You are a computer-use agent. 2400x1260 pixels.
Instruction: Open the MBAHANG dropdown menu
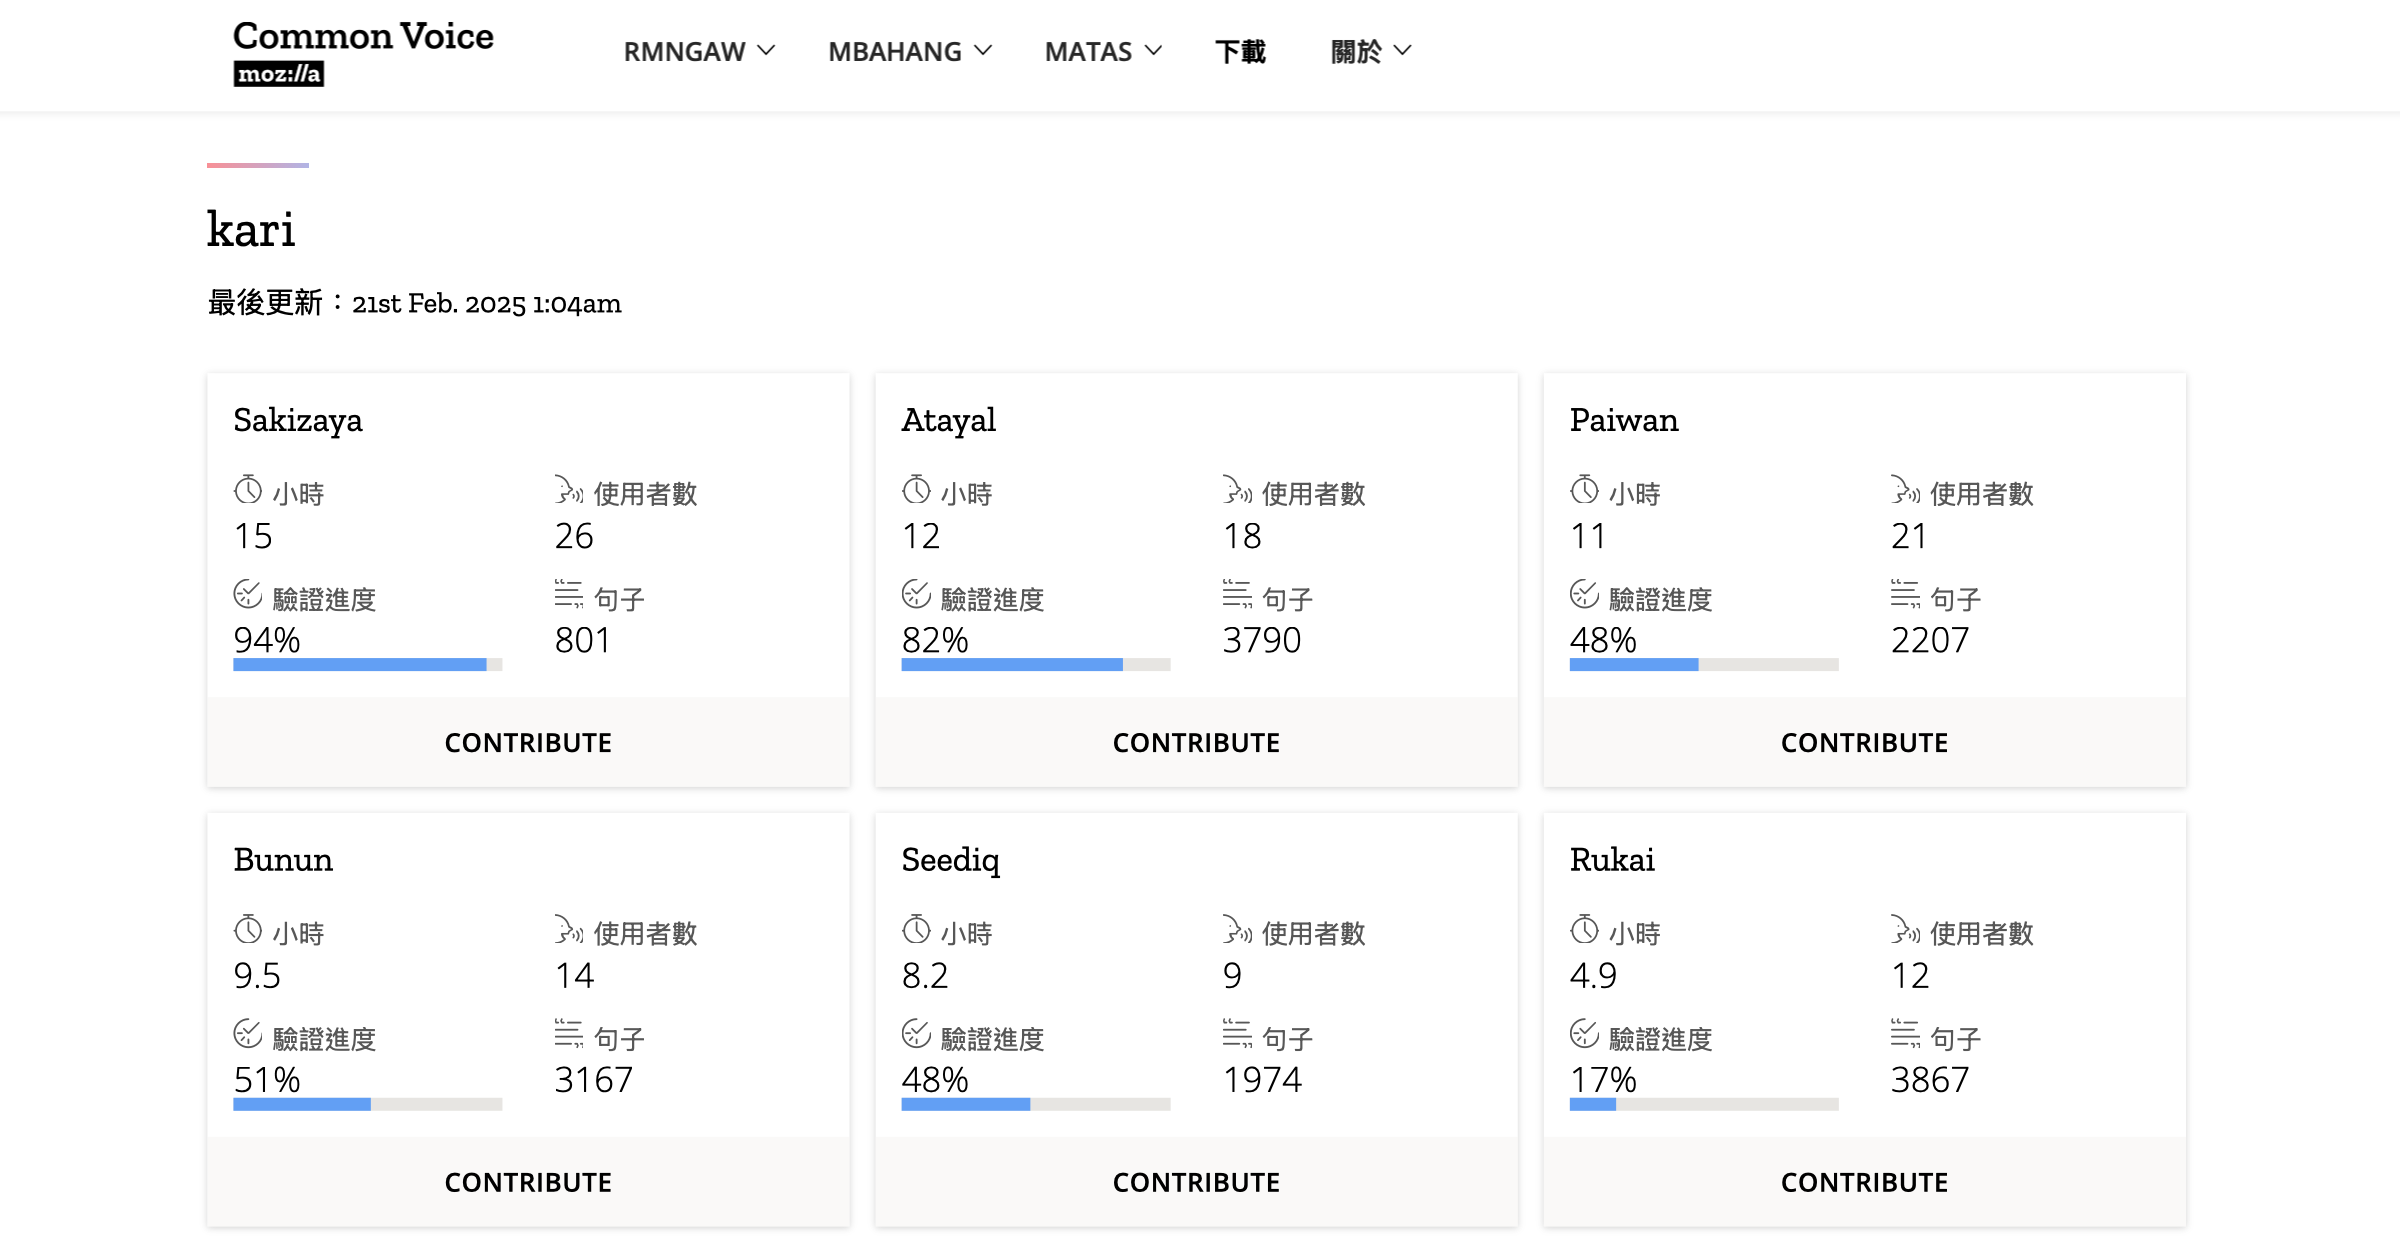(909, 52)
